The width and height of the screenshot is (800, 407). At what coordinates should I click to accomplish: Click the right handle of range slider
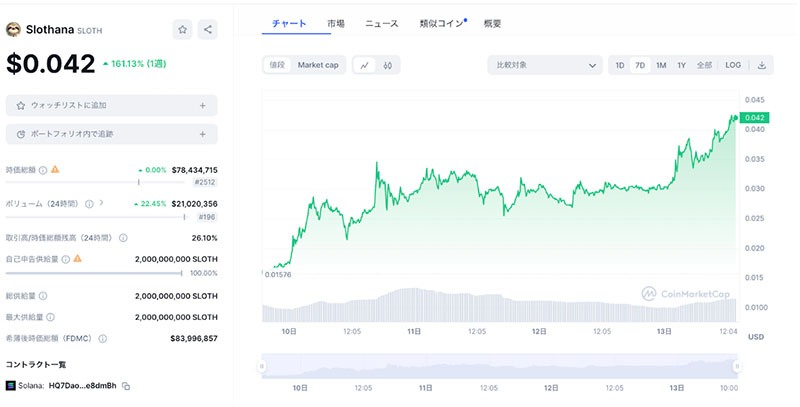[x=737, y=366]
